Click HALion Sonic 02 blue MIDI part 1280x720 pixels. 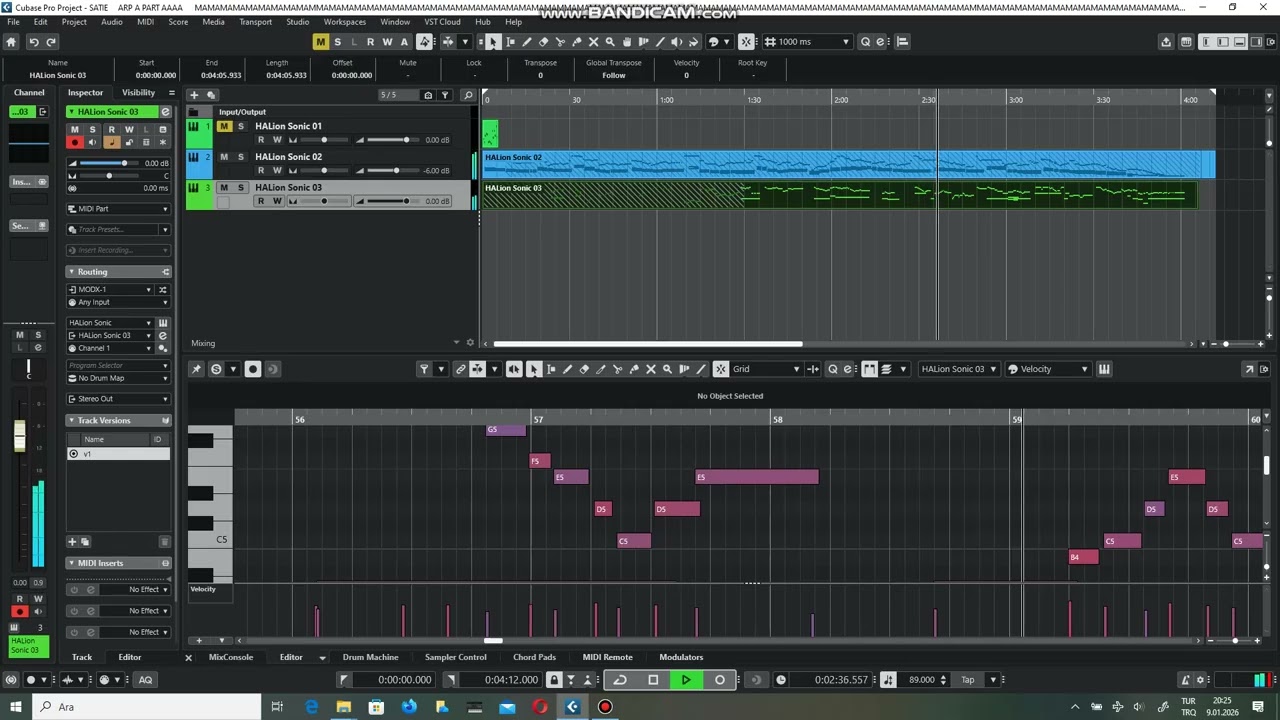point(848,165)
